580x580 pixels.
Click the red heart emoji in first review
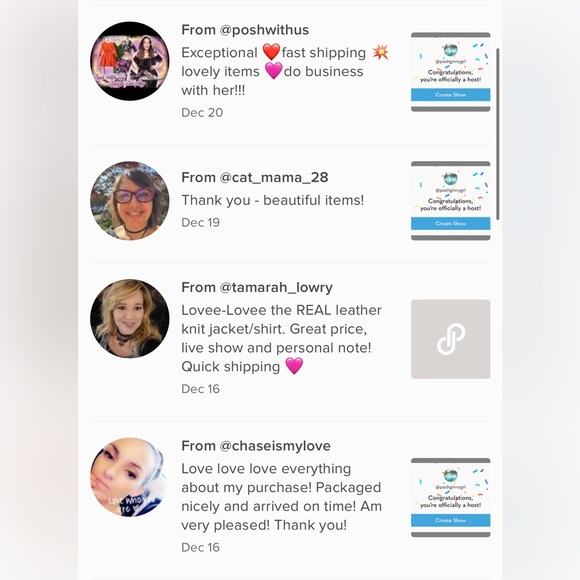(x=272, y=52)
